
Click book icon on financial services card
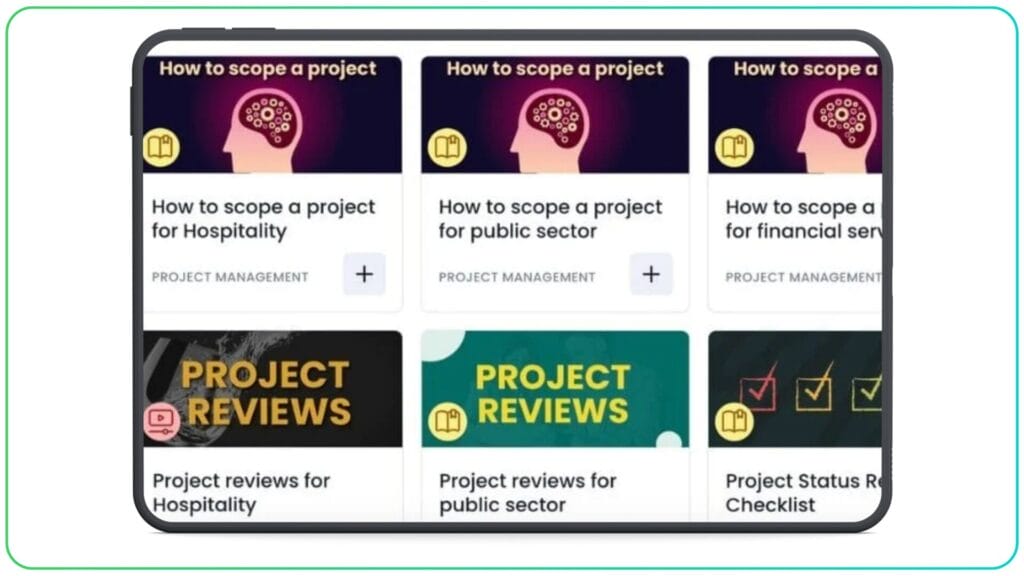pyautogui.click(x=734, y=148)
